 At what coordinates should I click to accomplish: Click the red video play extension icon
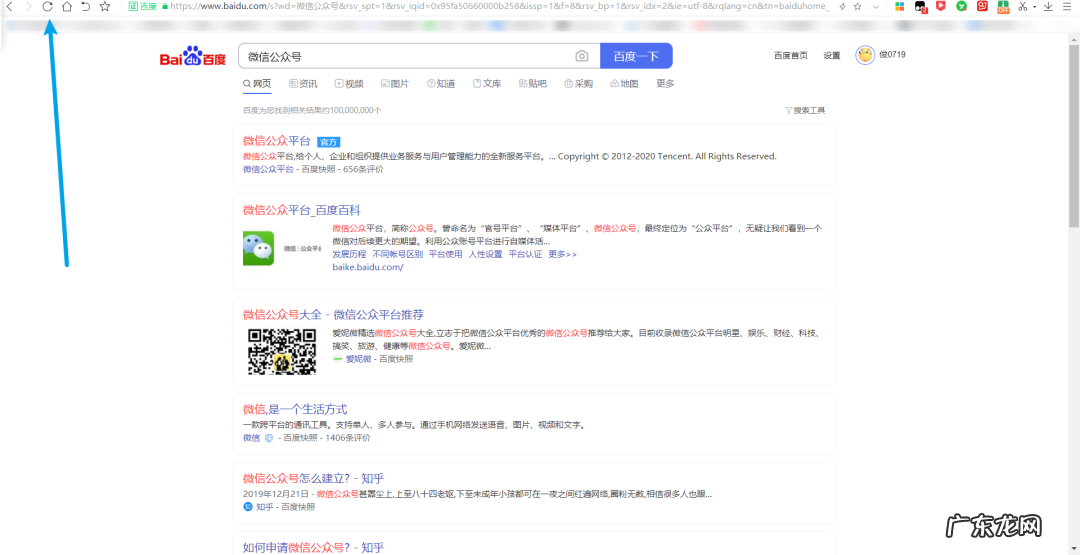pyautogui.click(x=941, y=6)
